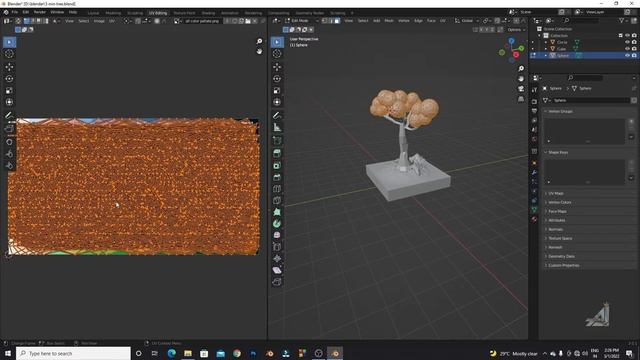Select the 3D viewport Scale tool
Screen dimensions: 640x360
(x=277, y=91)
